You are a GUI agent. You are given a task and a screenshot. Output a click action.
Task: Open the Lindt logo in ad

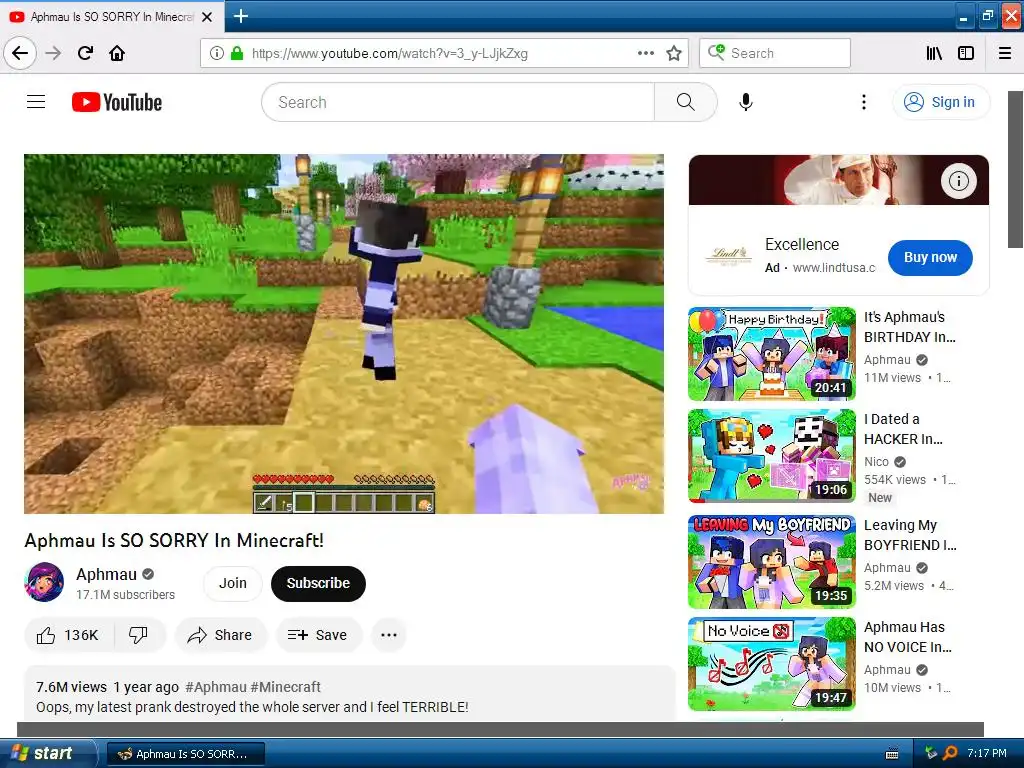pyautogui.click(x=728, y=256)
